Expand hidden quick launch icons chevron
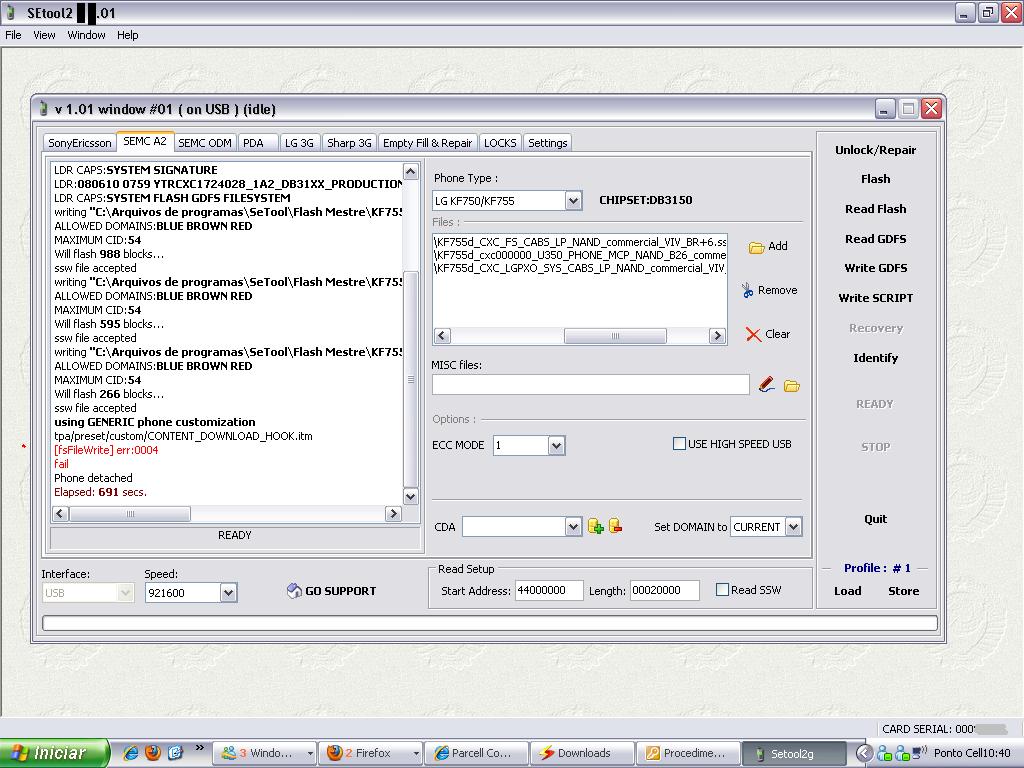 coord(199,748)
